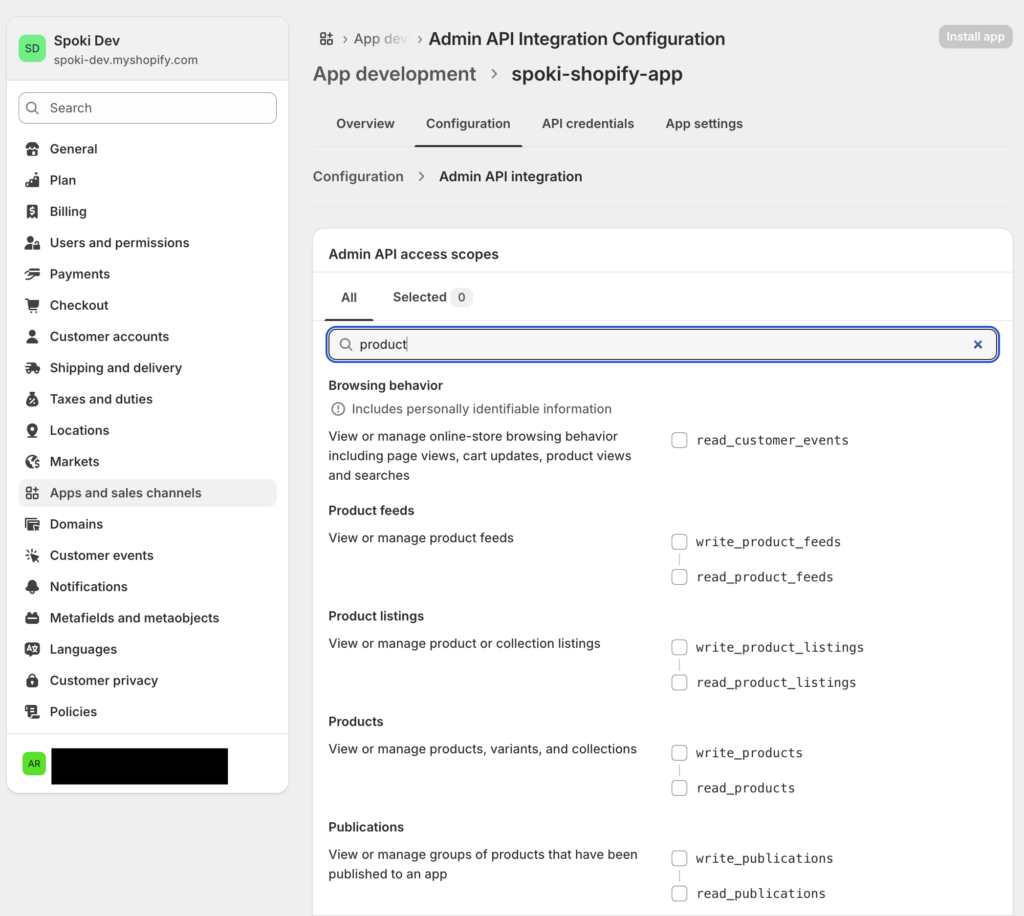Click the Locations pin icon
The image size is (1024, 916).
(32, 431)
